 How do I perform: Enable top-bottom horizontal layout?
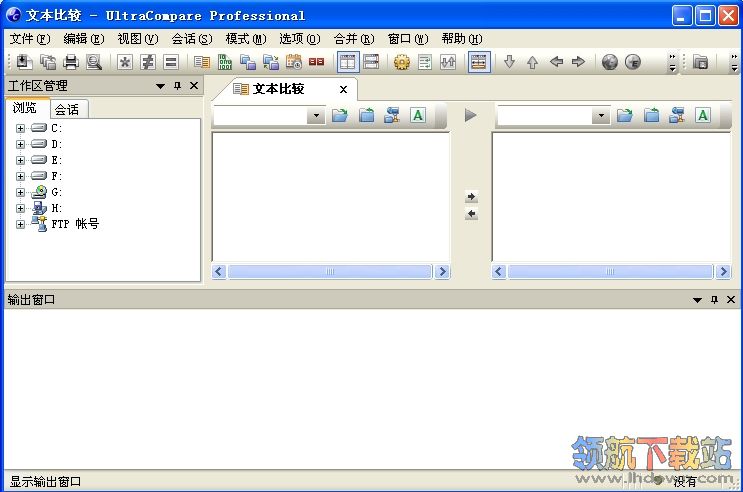pos(371,62)
